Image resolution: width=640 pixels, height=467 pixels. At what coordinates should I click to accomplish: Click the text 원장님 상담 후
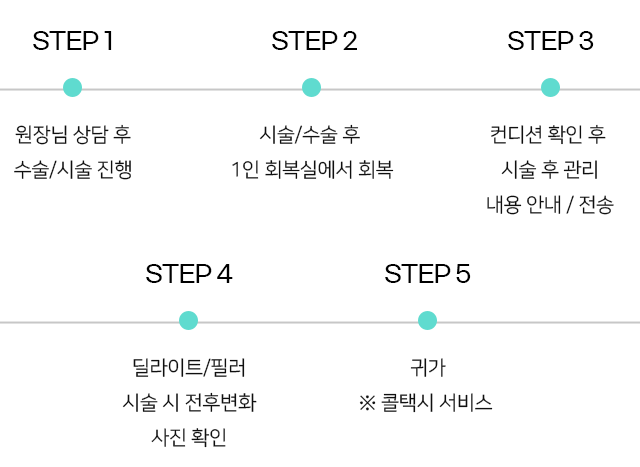coord(73,134)
